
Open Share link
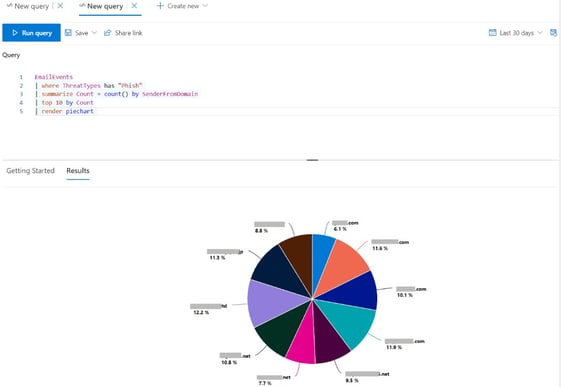pos(123,33)
